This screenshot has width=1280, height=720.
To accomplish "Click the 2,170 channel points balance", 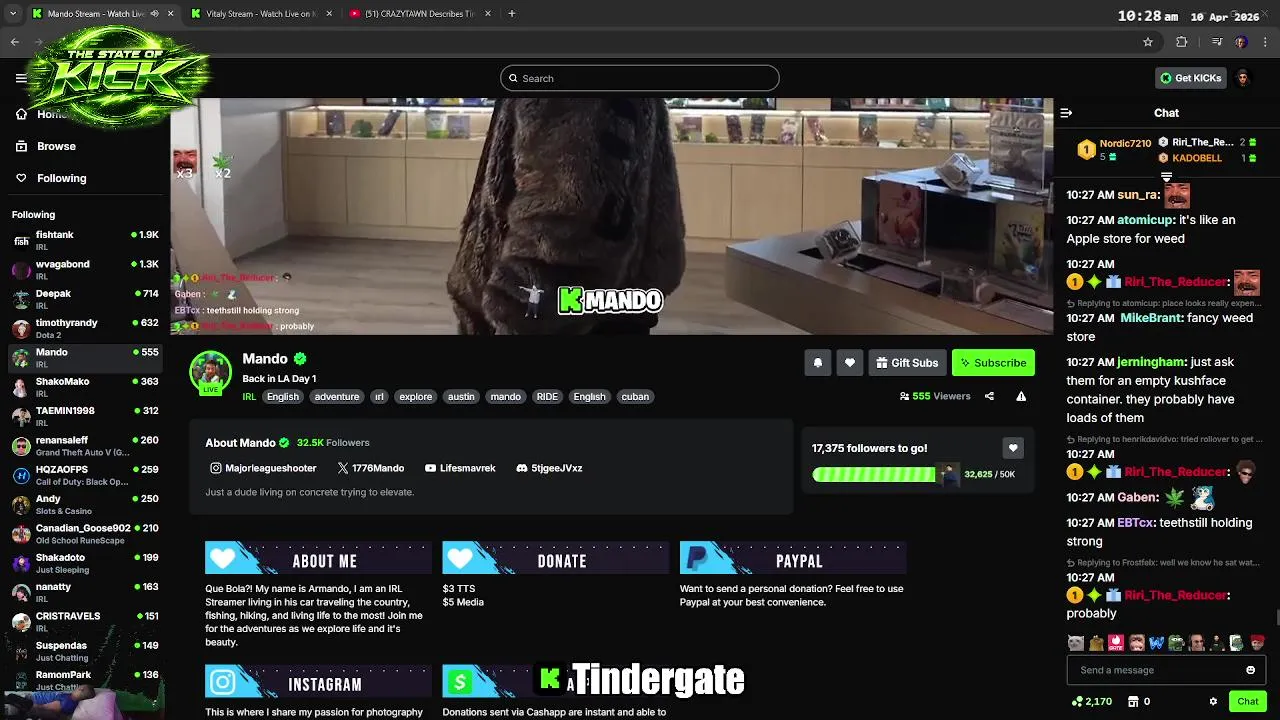I will point(1092,701).
